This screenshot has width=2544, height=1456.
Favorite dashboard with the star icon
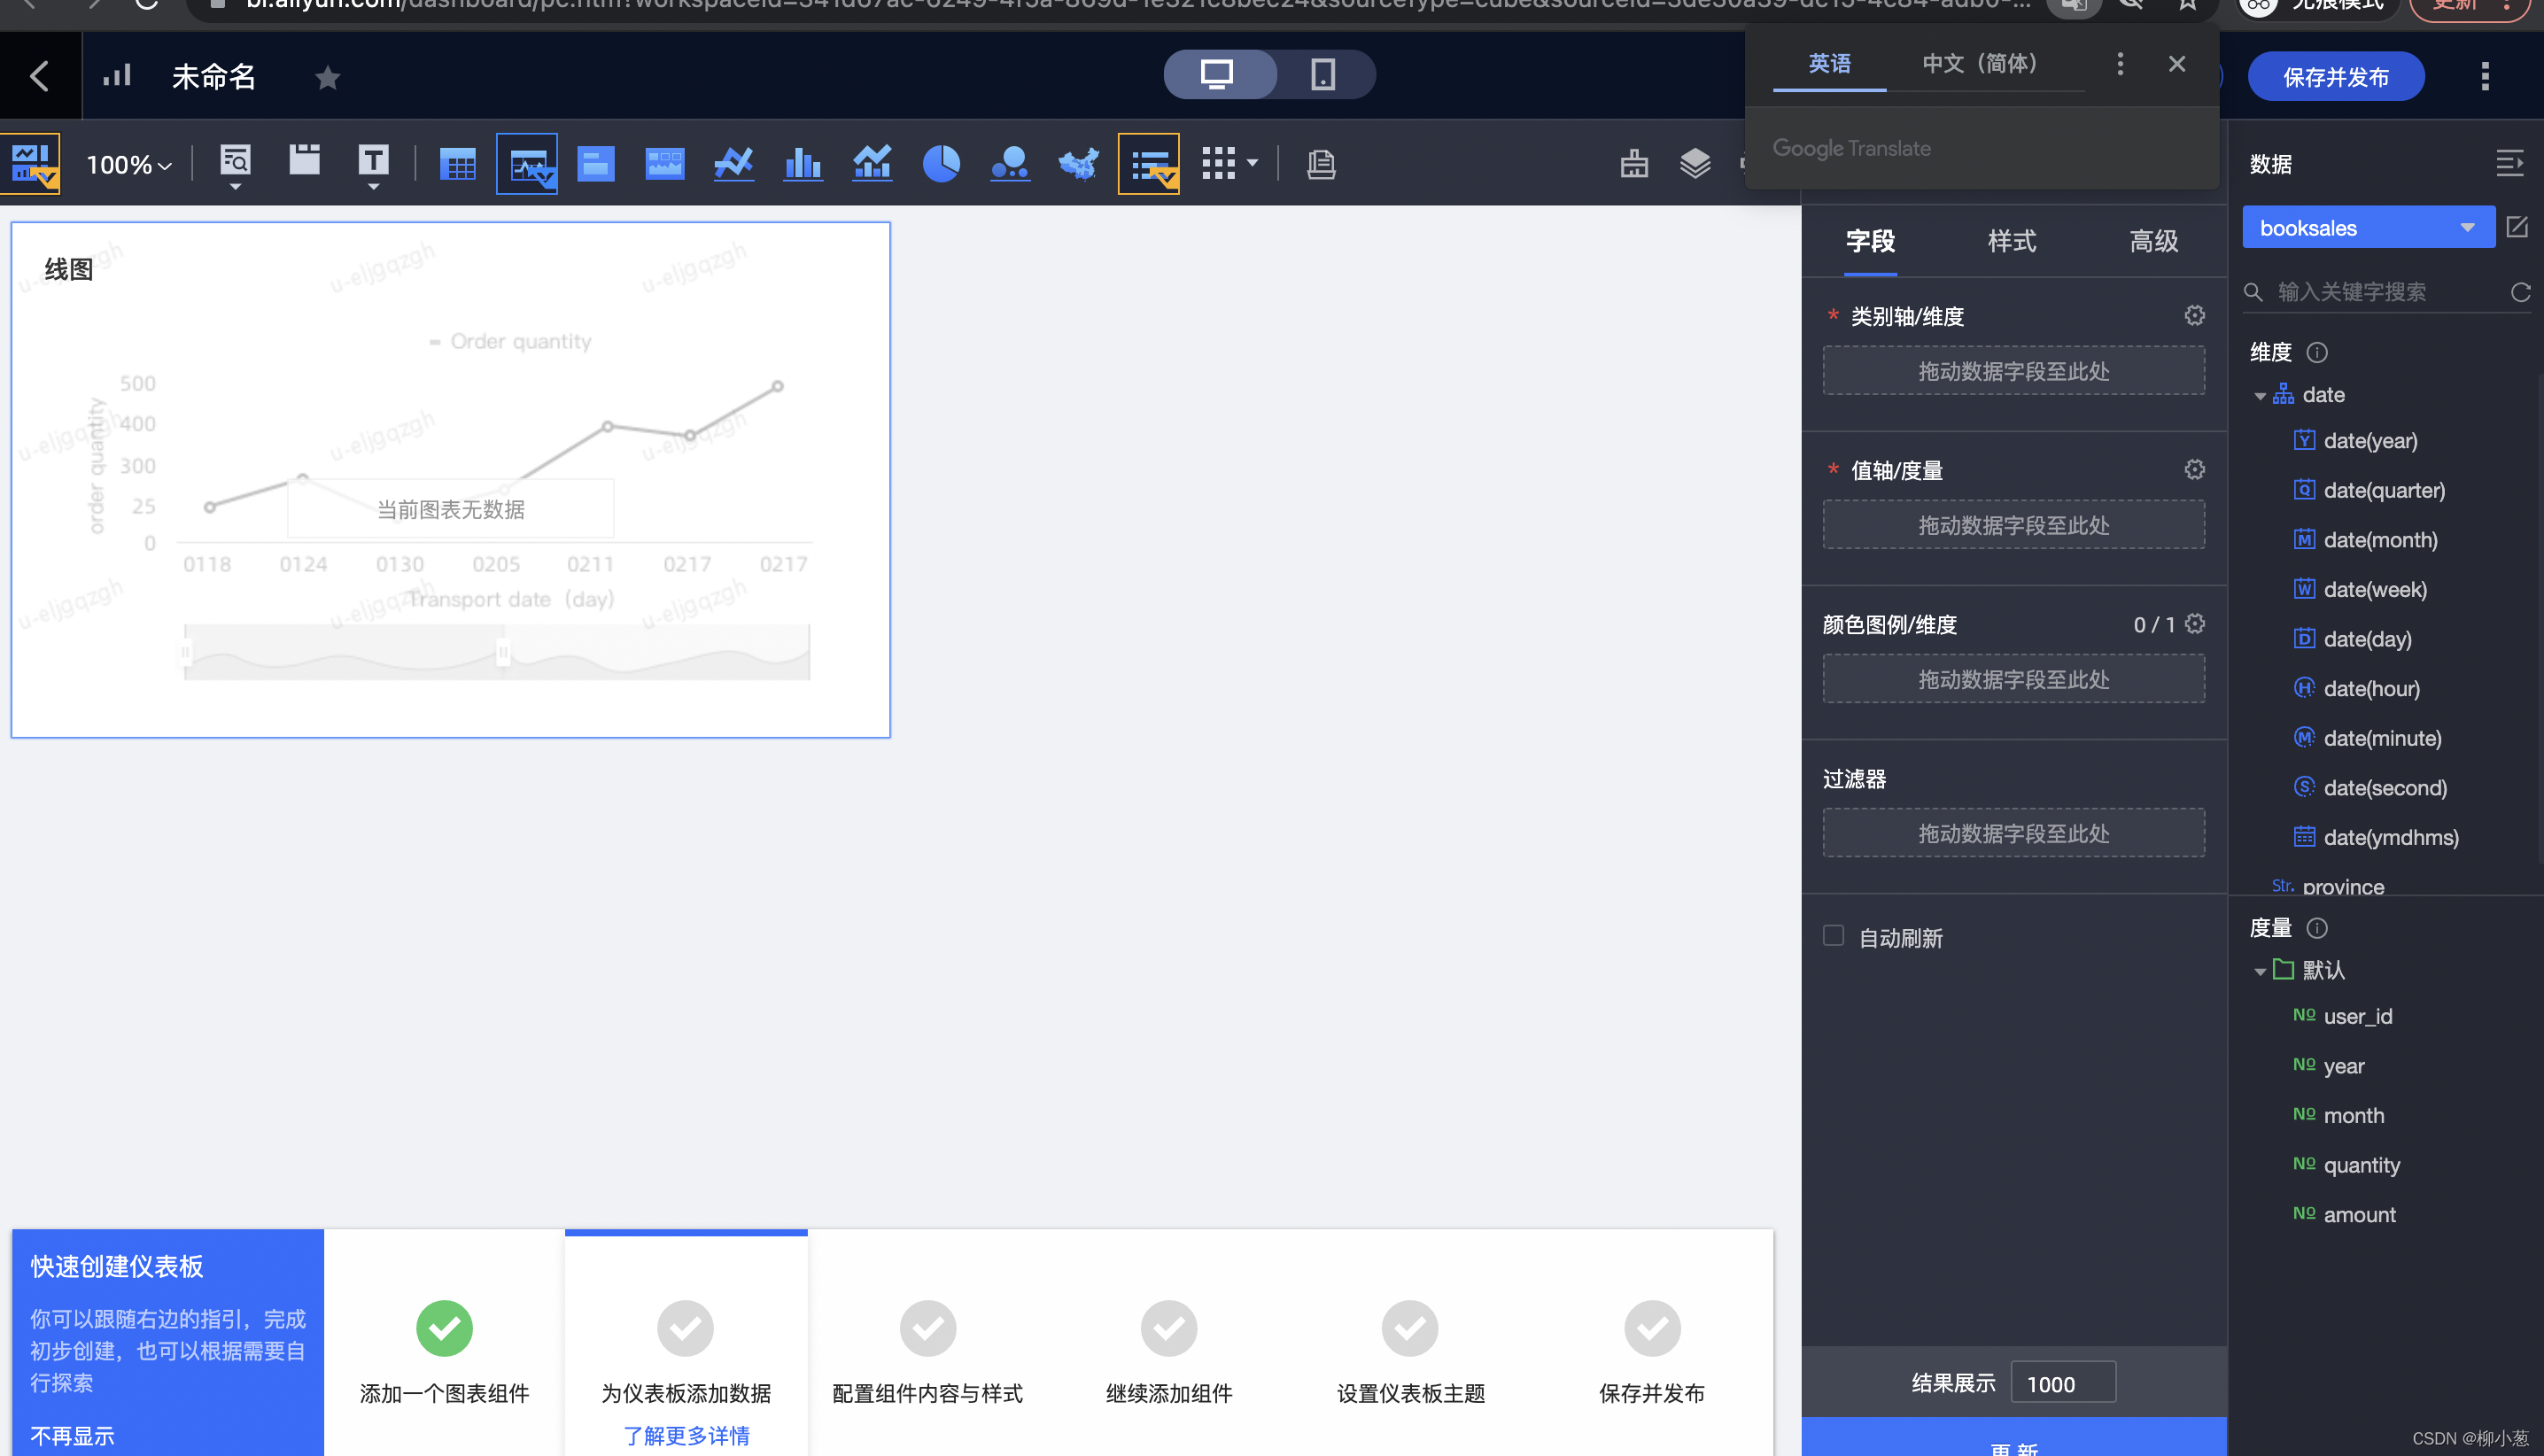(x=327, y=77)
